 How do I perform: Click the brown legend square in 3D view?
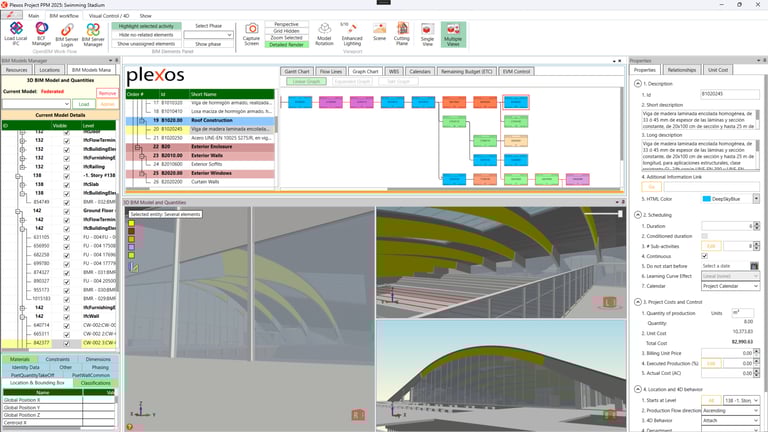click(131, 231)
